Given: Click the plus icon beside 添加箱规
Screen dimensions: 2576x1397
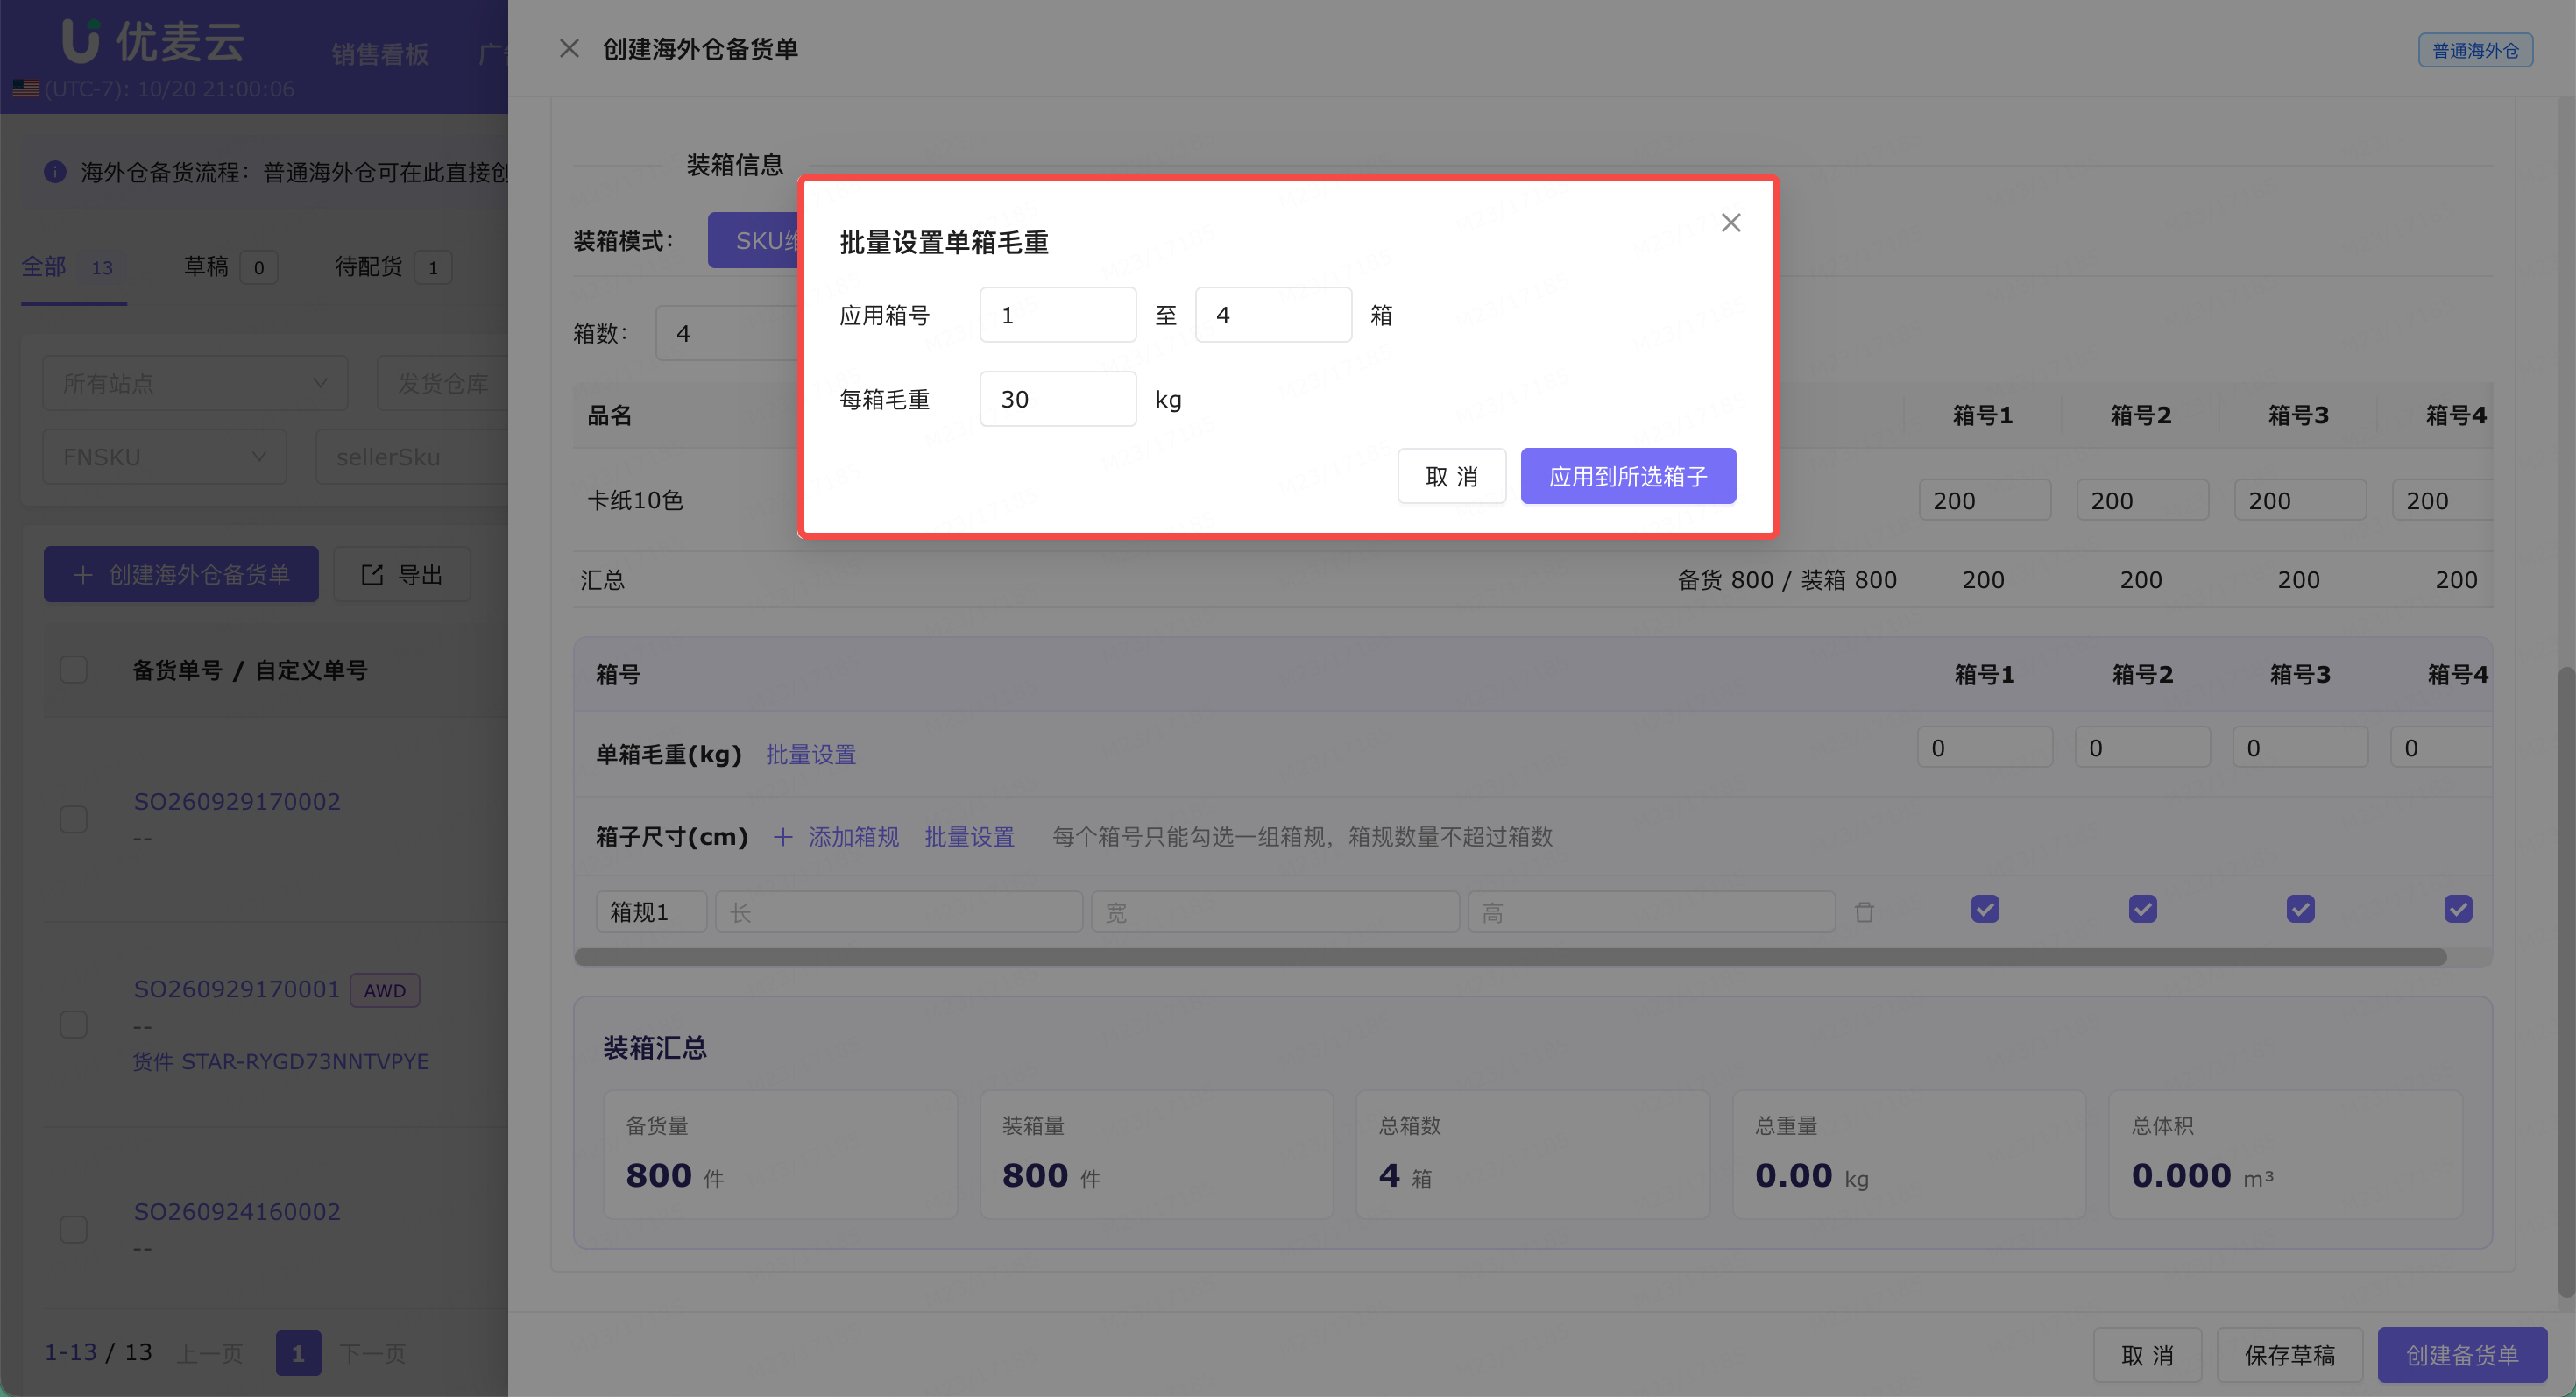Looking at the screenshot, I should pos(783,837).
